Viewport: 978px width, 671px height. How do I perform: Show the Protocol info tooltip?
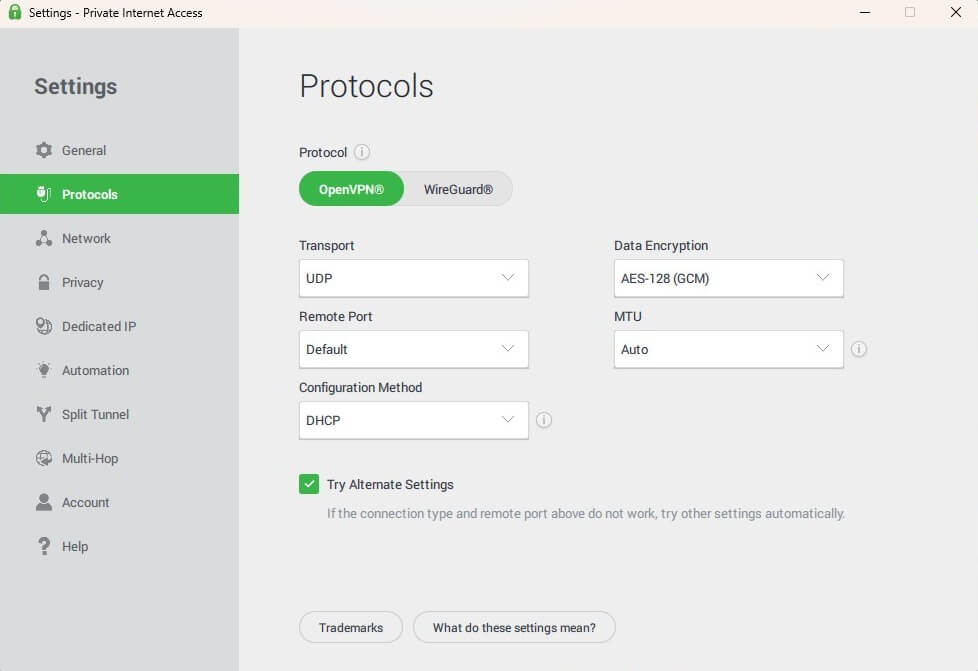click(x=361, y=152)
